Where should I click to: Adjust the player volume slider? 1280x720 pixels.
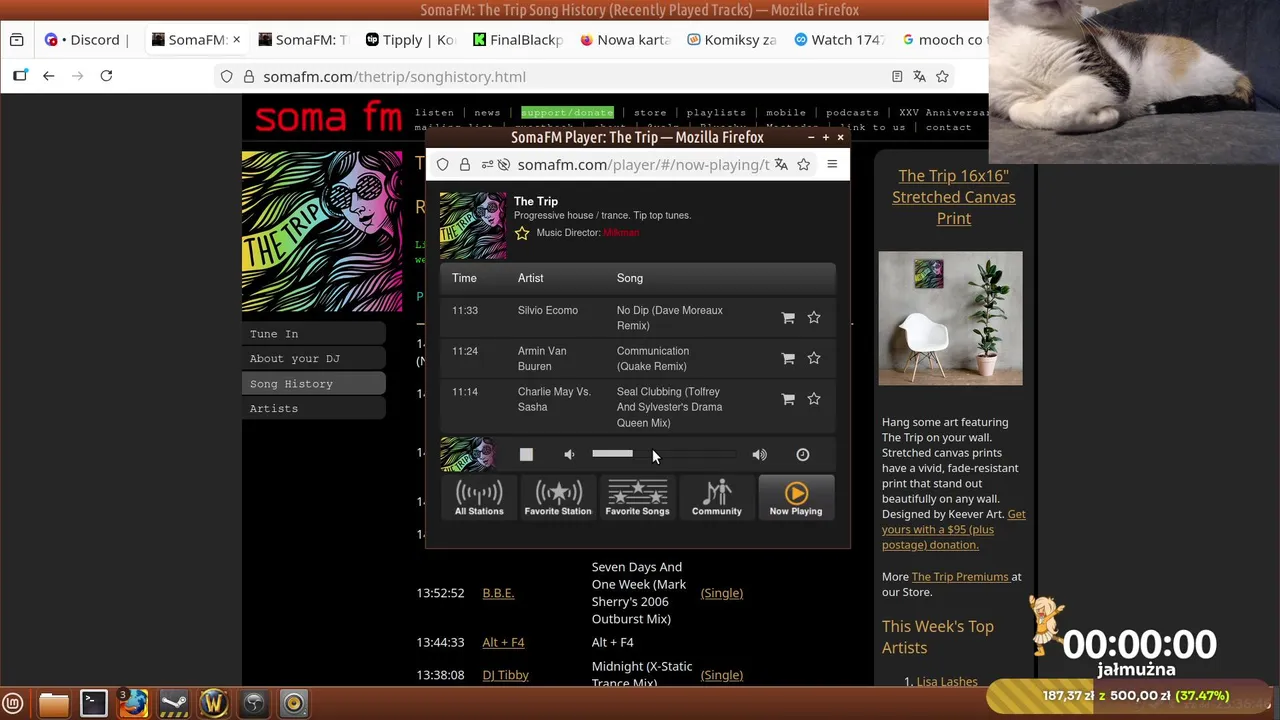663,454
